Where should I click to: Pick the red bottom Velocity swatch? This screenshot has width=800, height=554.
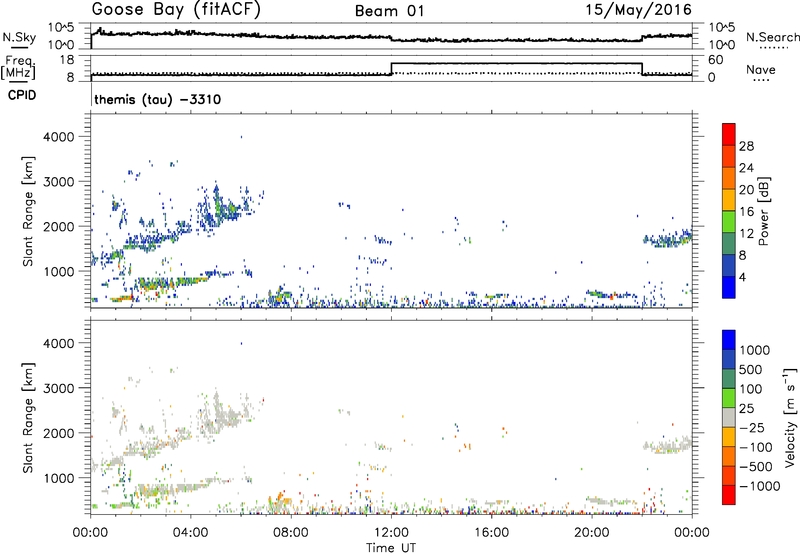729,495
